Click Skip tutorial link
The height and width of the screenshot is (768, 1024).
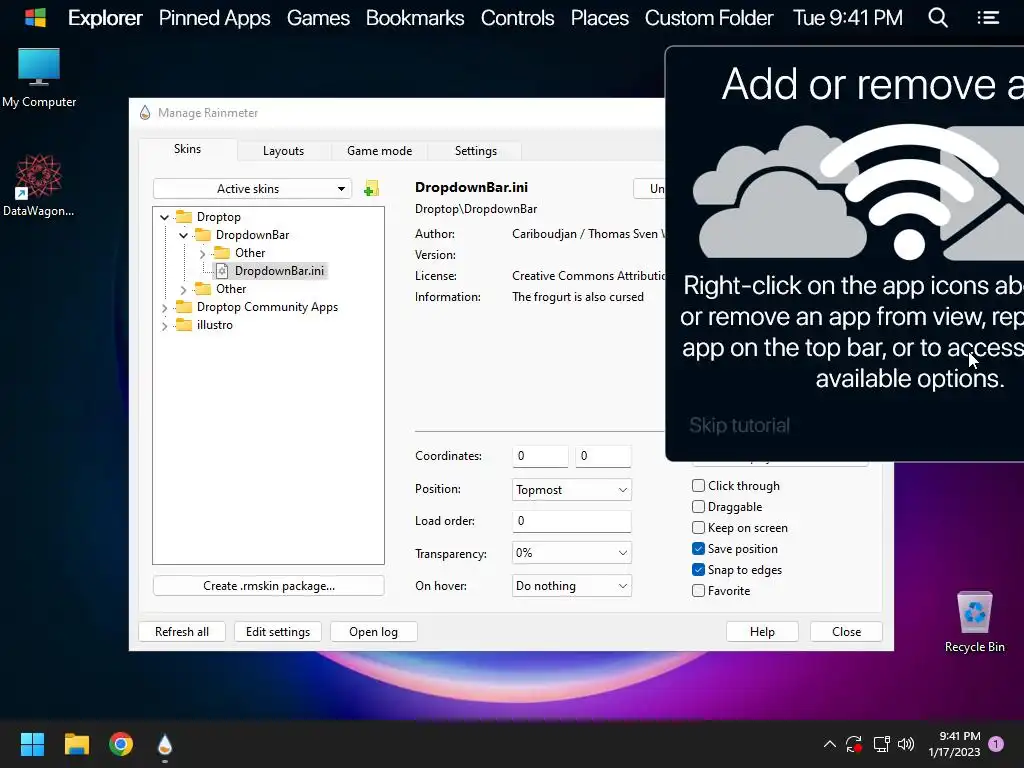coord(739,426)
